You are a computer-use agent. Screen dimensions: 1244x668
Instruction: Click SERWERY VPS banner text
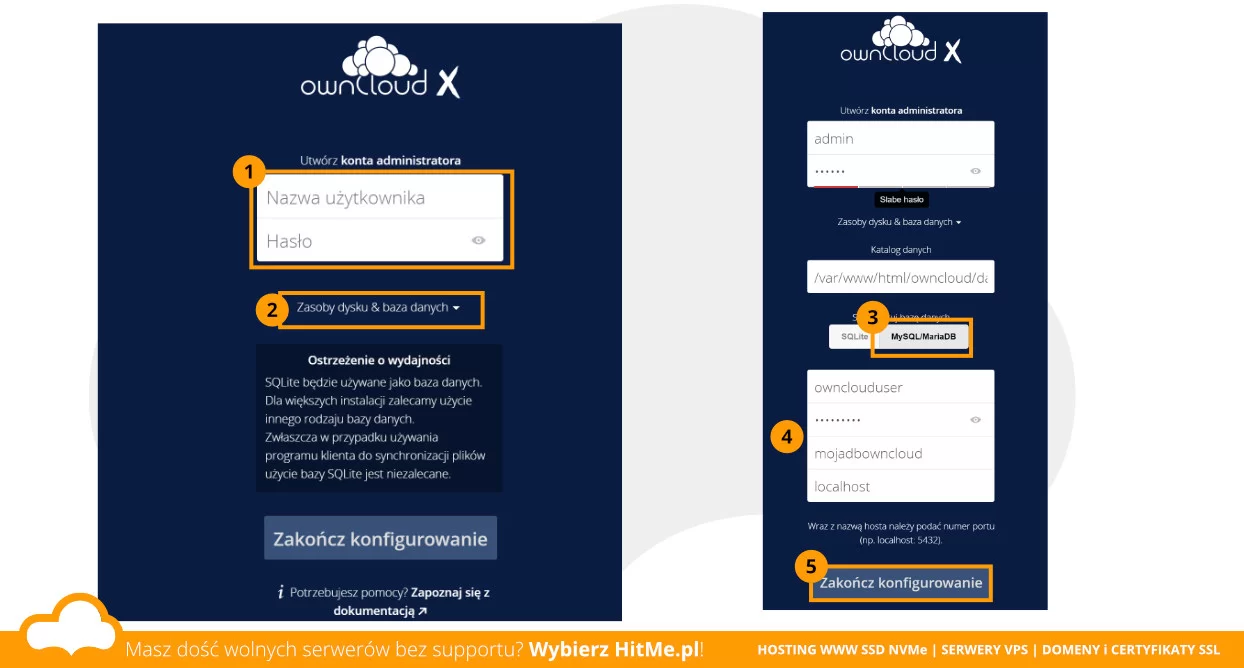(x=986, y=650)
